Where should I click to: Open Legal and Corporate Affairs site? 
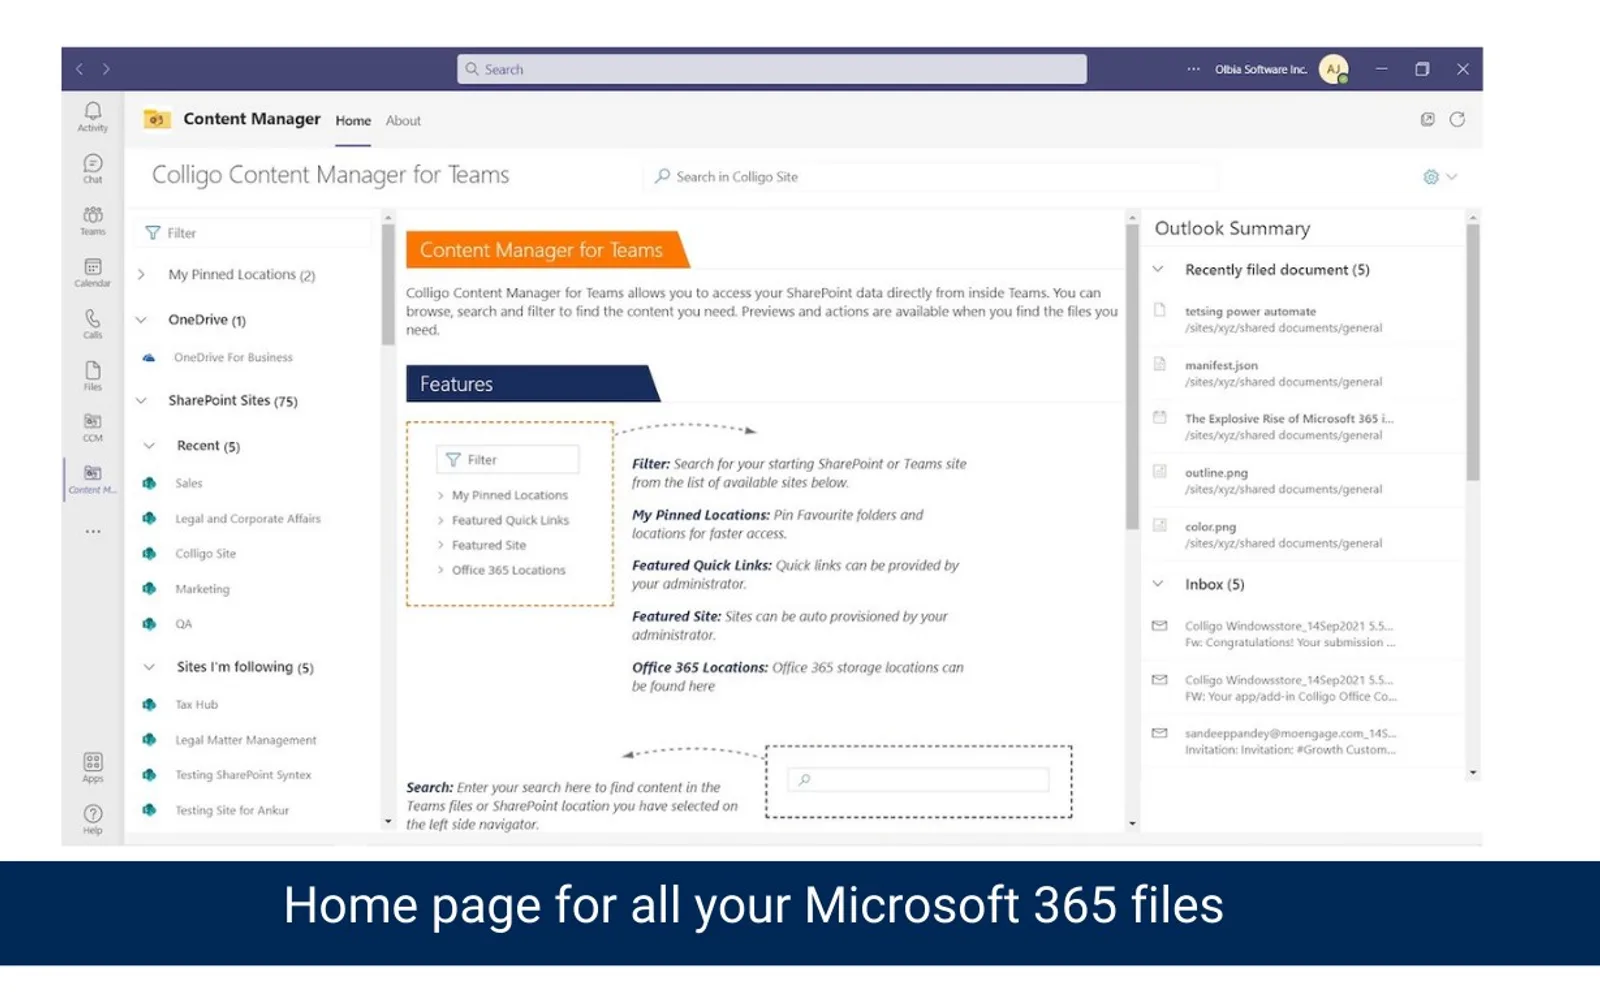pyautogui.click(x=248, y=519)
